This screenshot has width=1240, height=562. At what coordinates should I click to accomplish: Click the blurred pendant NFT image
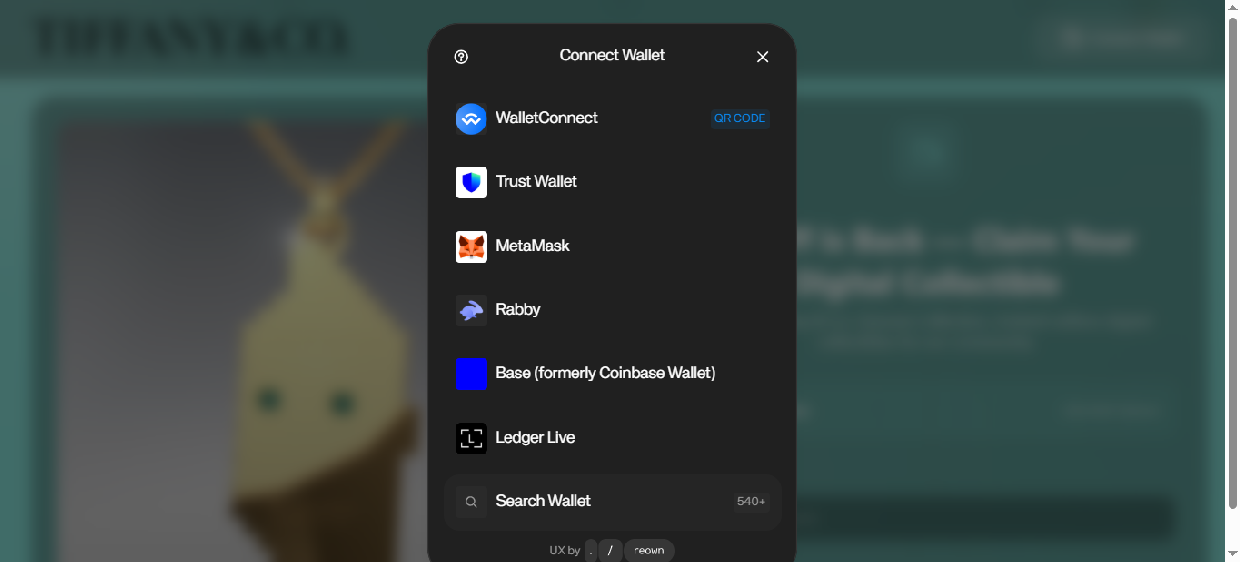coord(240,340)
